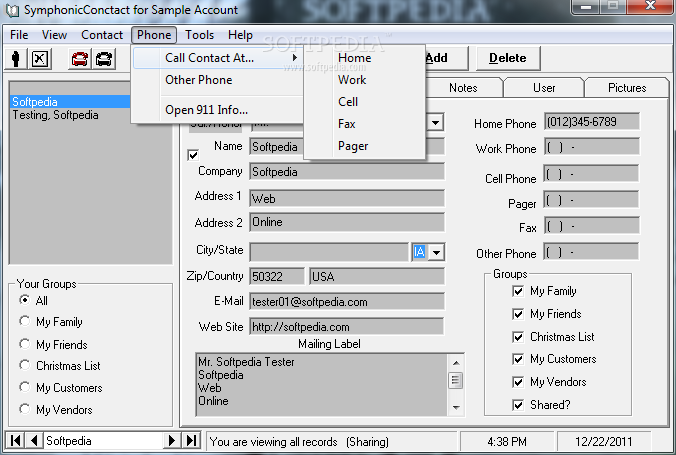The height and width of the screenshot is (455, 676).
Task: Click the Address 2 field containing Online
Action: point(347,222)
